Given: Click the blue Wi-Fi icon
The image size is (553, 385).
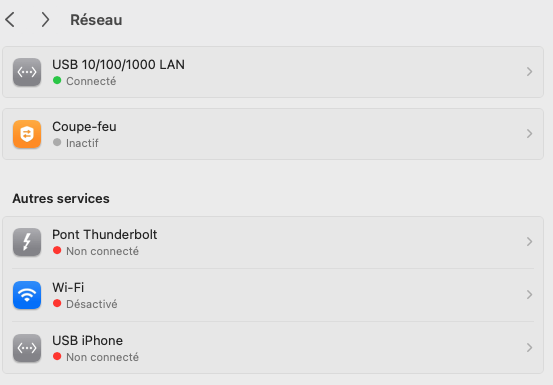Looking at the screenshot, I should click(27, 295).
